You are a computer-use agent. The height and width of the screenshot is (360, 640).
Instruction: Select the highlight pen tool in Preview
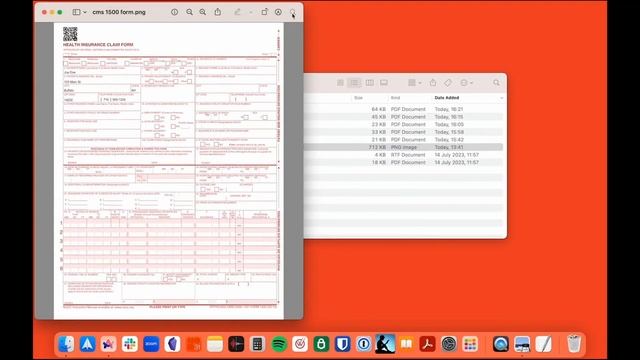point(237,12)
